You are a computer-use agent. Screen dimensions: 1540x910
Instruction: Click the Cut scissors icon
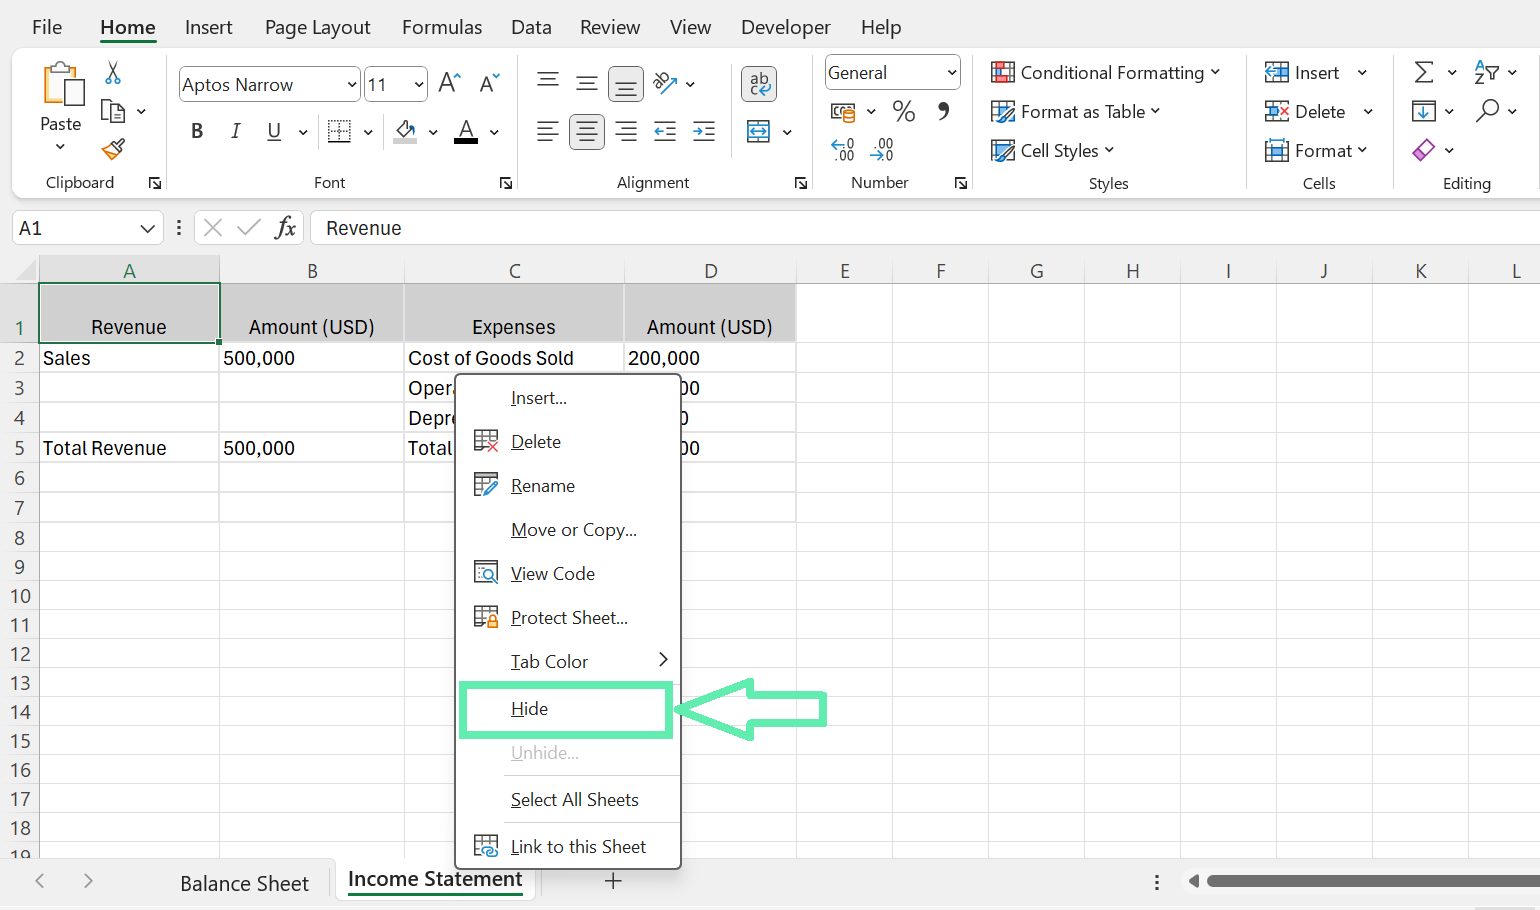[113, 73]
